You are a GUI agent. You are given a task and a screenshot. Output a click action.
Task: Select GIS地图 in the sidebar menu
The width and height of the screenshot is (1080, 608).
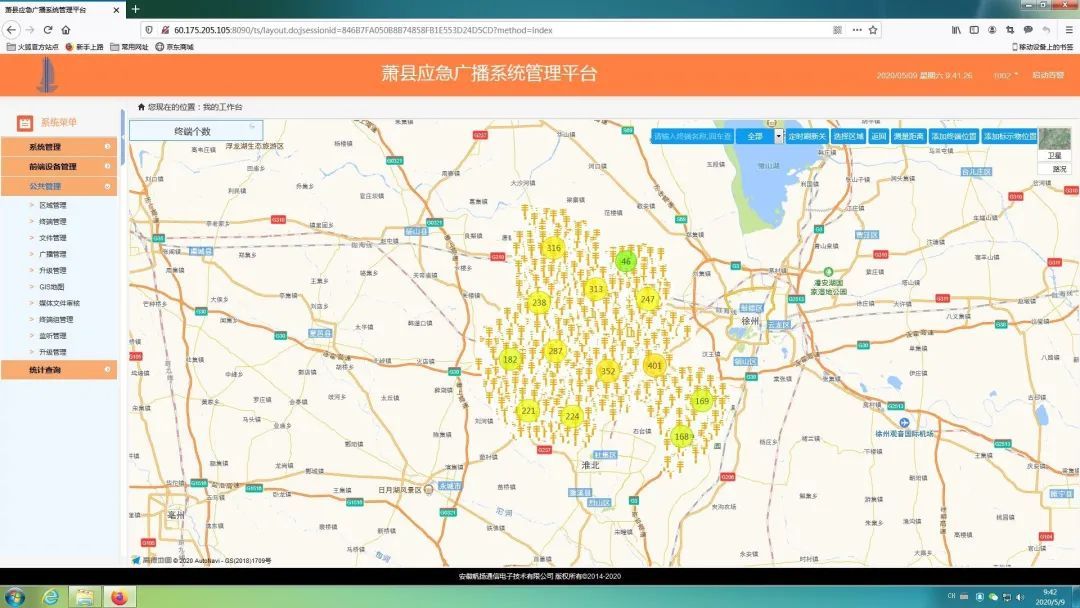coord(52,287)
